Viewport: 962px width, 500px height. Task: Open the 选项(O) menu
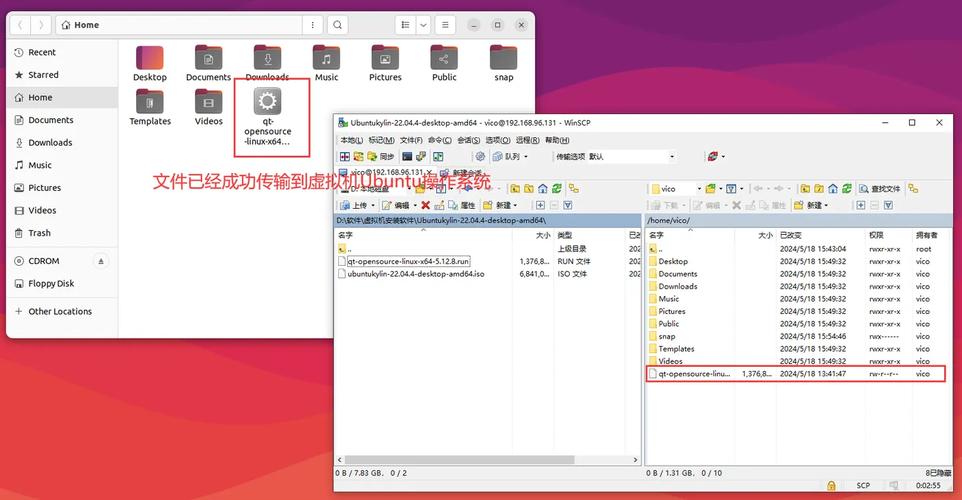(x=498, y=140)
